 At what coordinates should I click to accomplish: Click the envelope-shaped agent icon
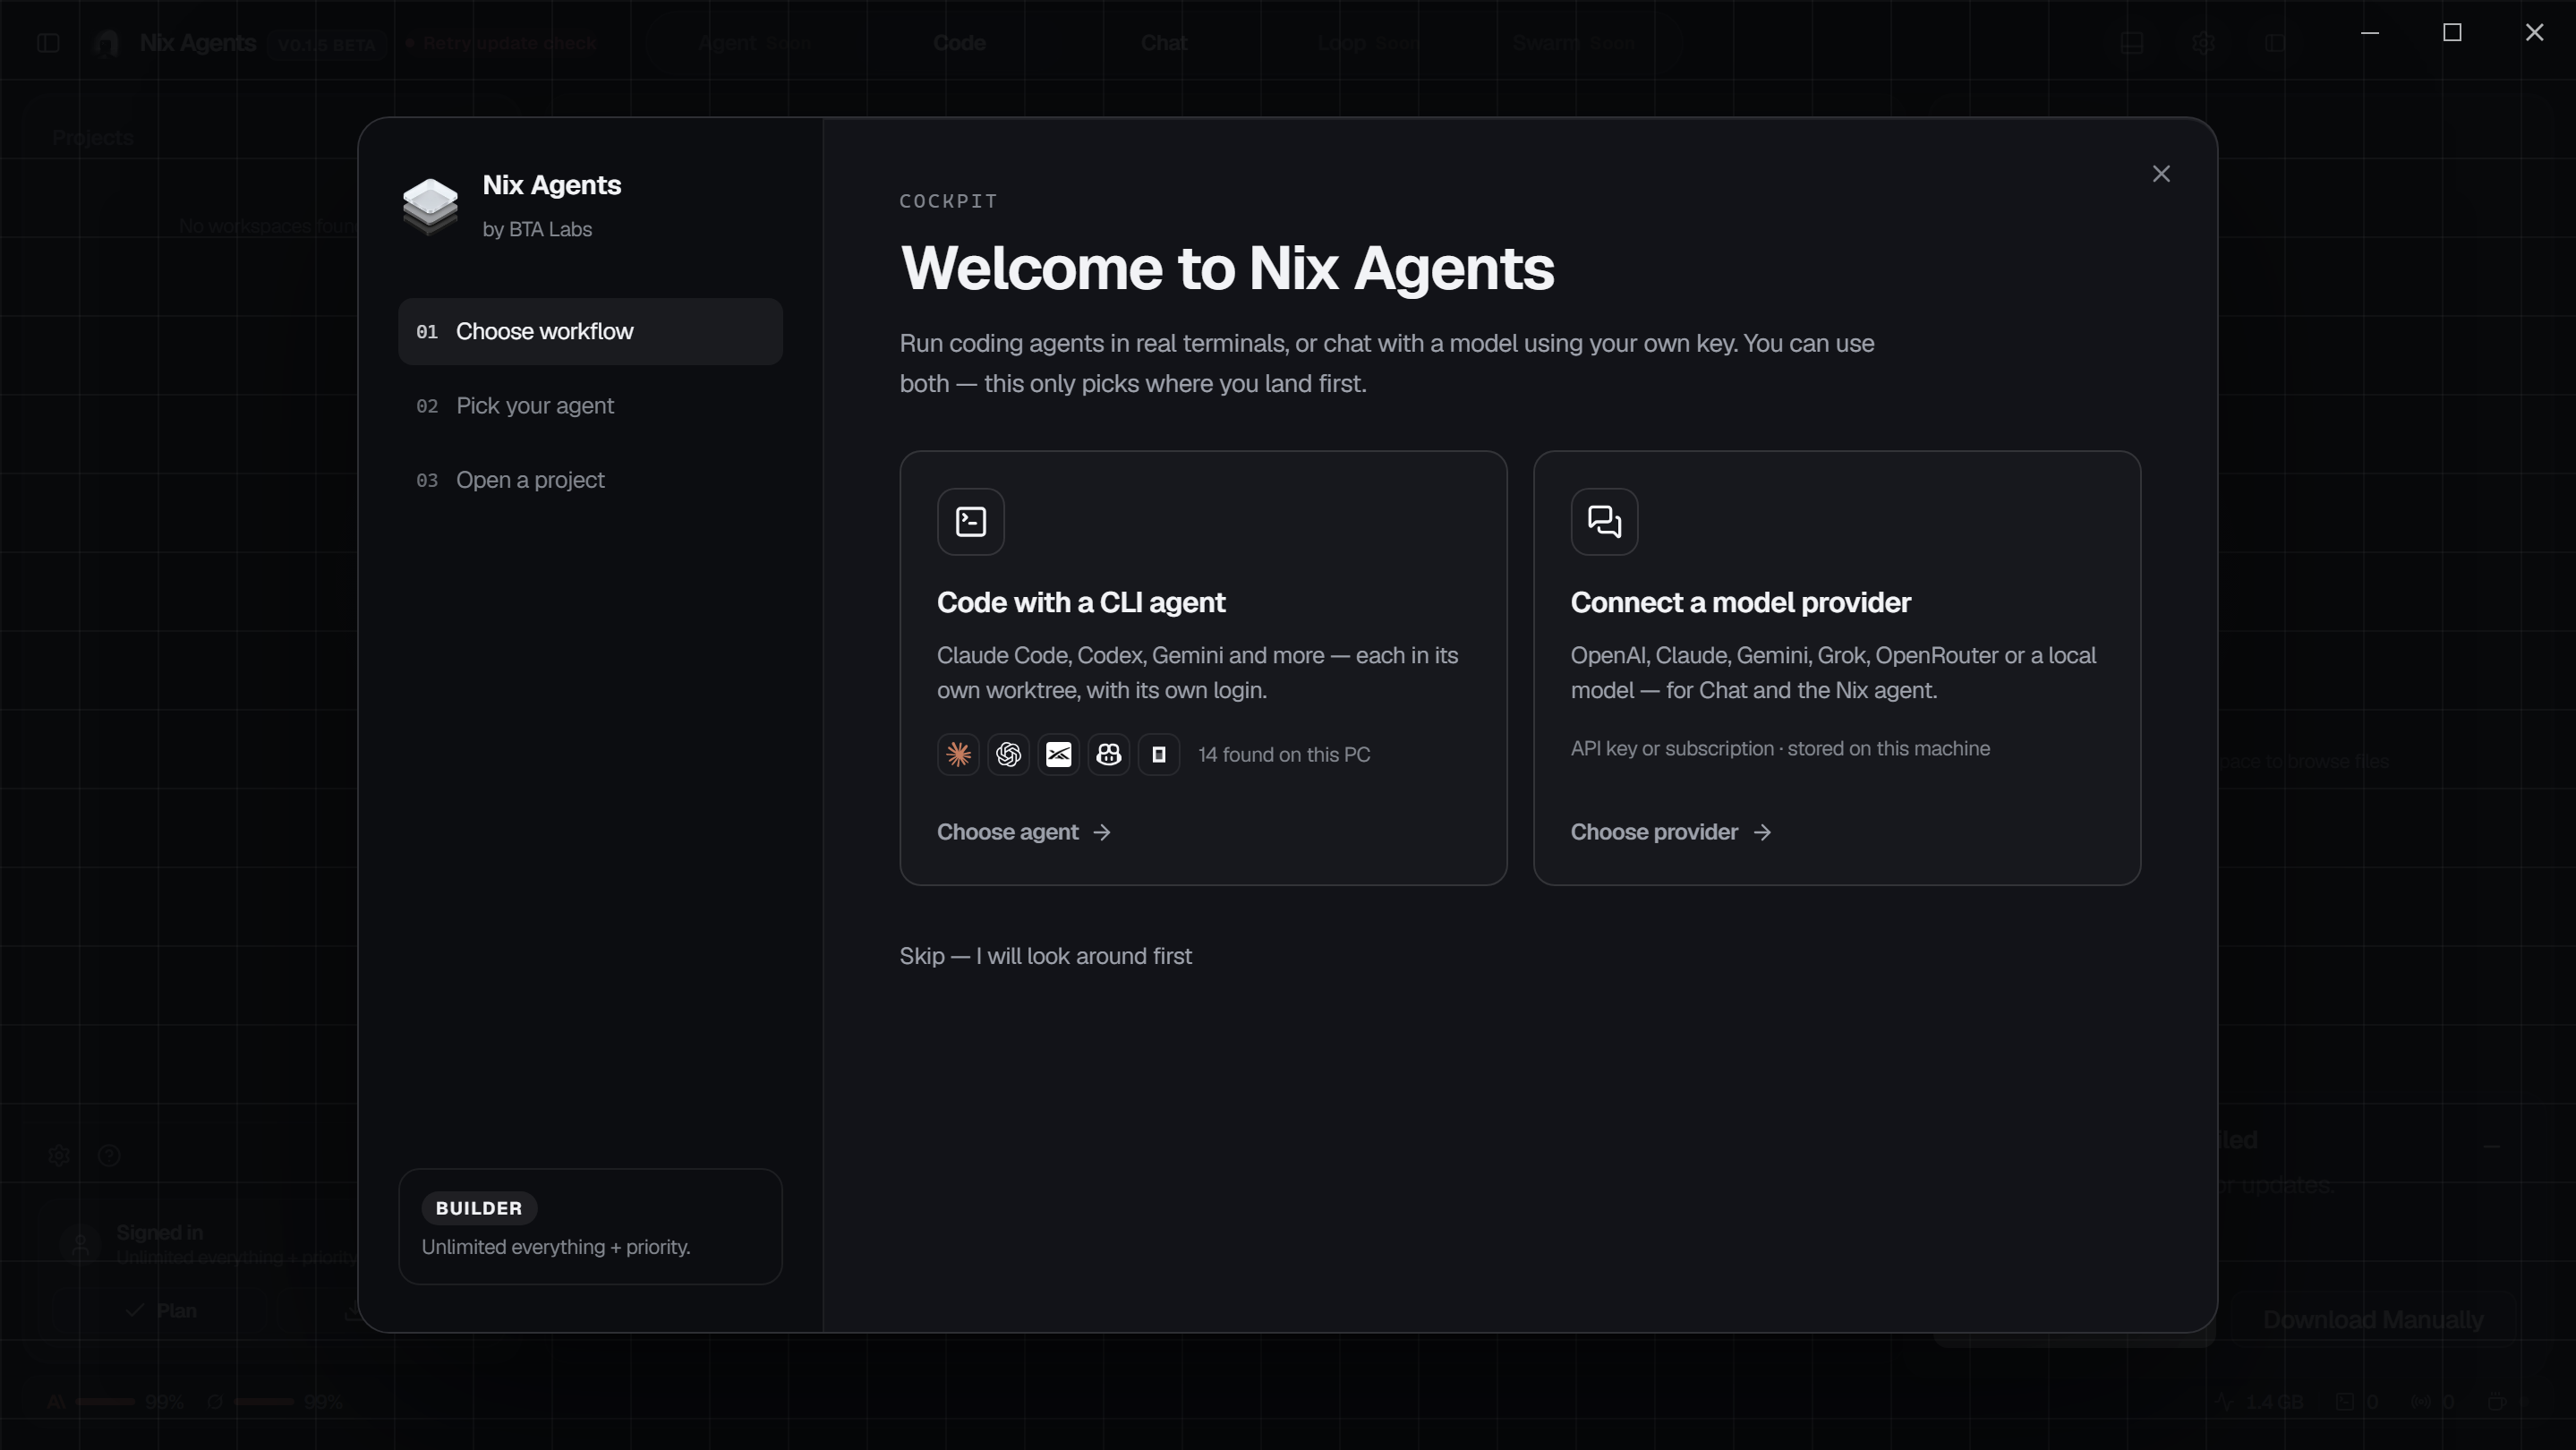(x=1058, y=755)
